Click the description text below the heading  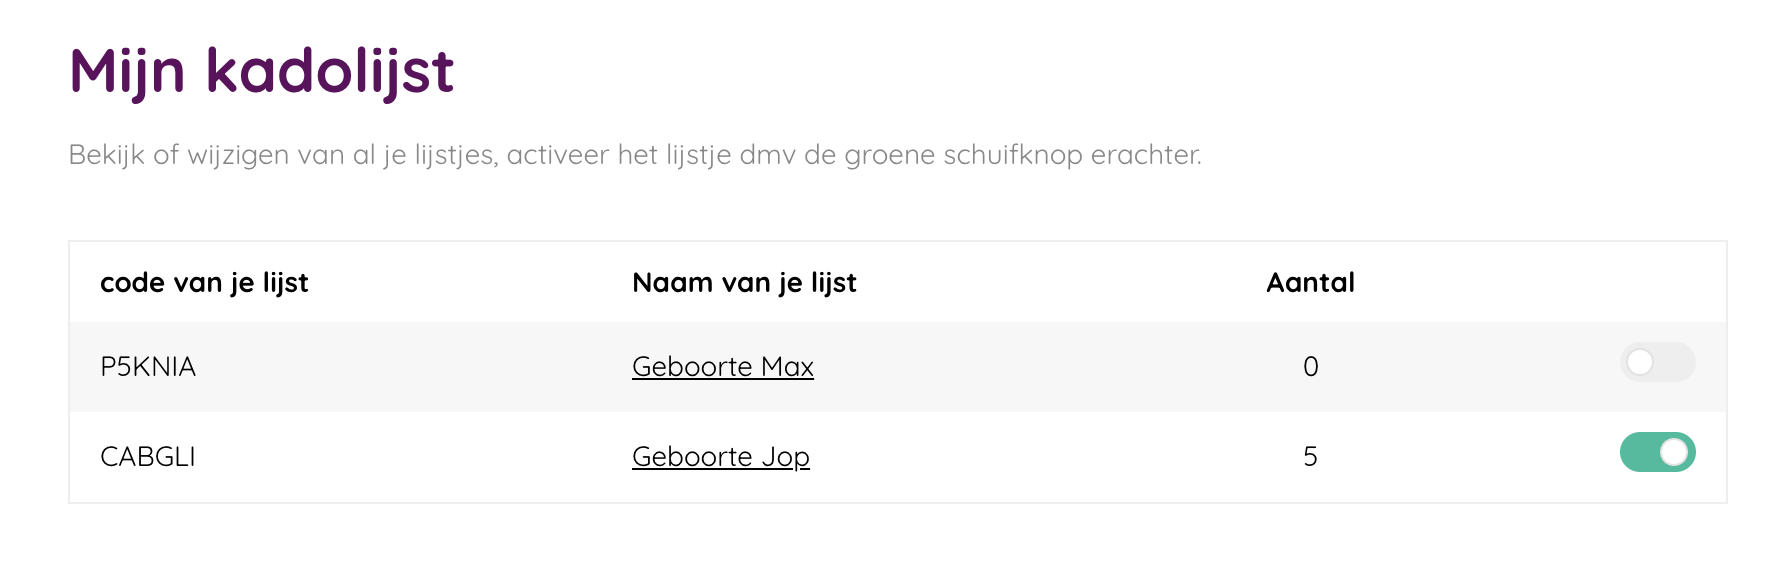(x=634, y=155)
